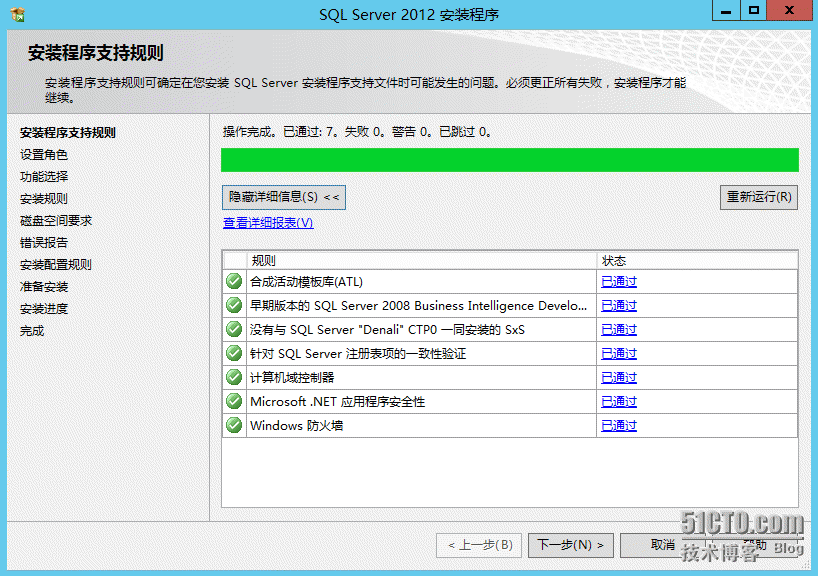Select the 计算机域控制器 rule text
Viewport: 818px width, 576px height.
pos(292,378)
